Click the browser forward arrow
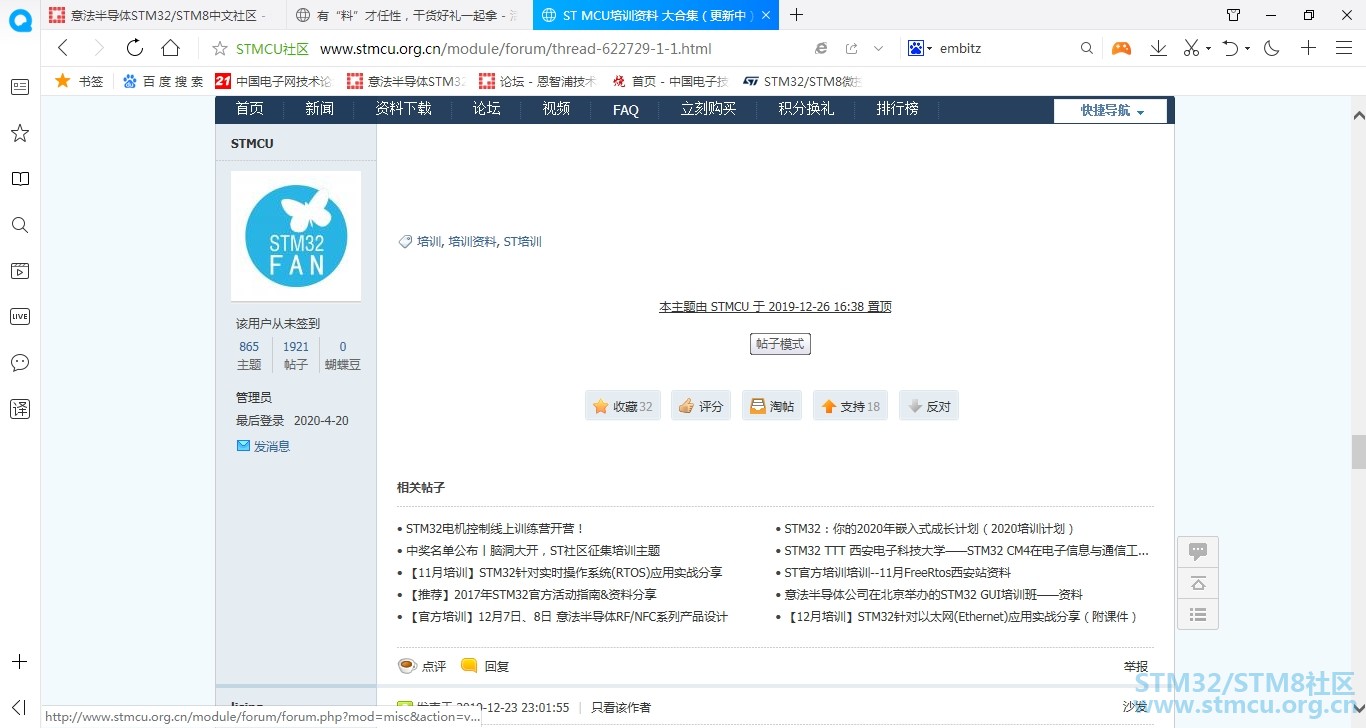Screen dimensions: 1366x728 [x=98, y=48]
